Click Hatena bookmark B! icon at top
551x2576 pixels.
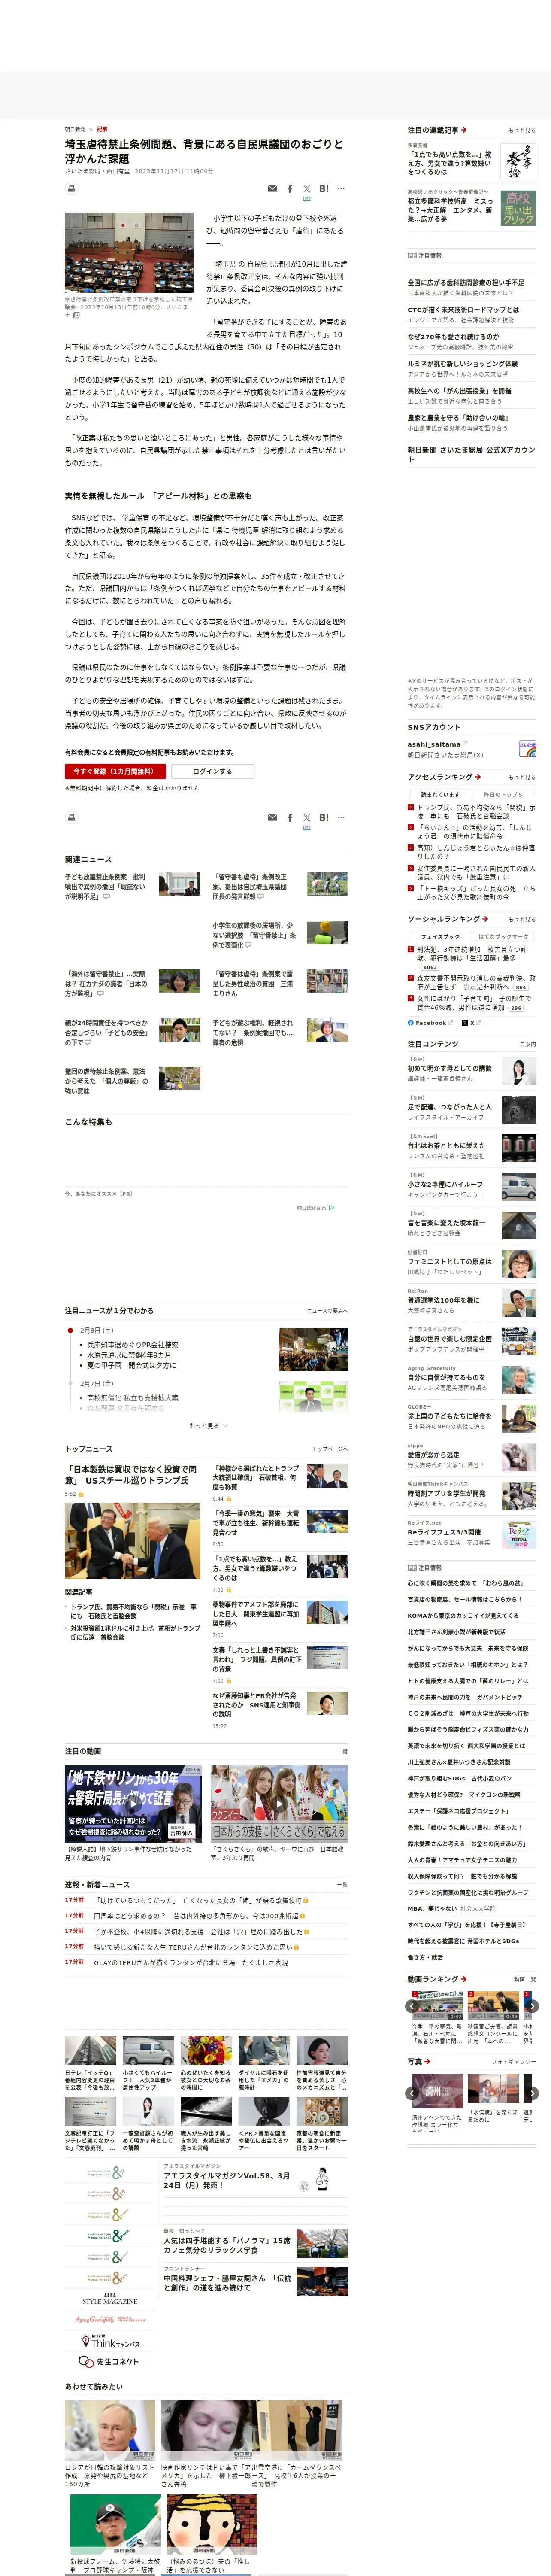324,188
